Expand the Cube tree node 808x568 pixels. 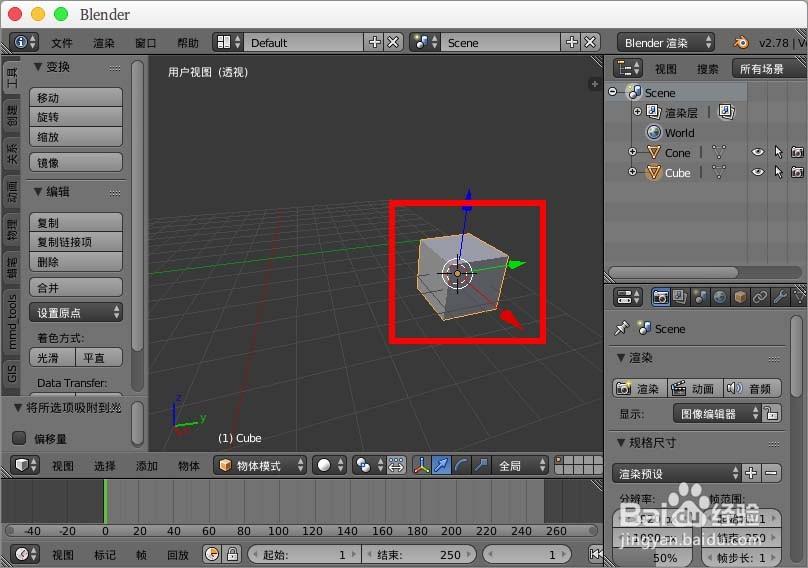click(x=632, y=172)
